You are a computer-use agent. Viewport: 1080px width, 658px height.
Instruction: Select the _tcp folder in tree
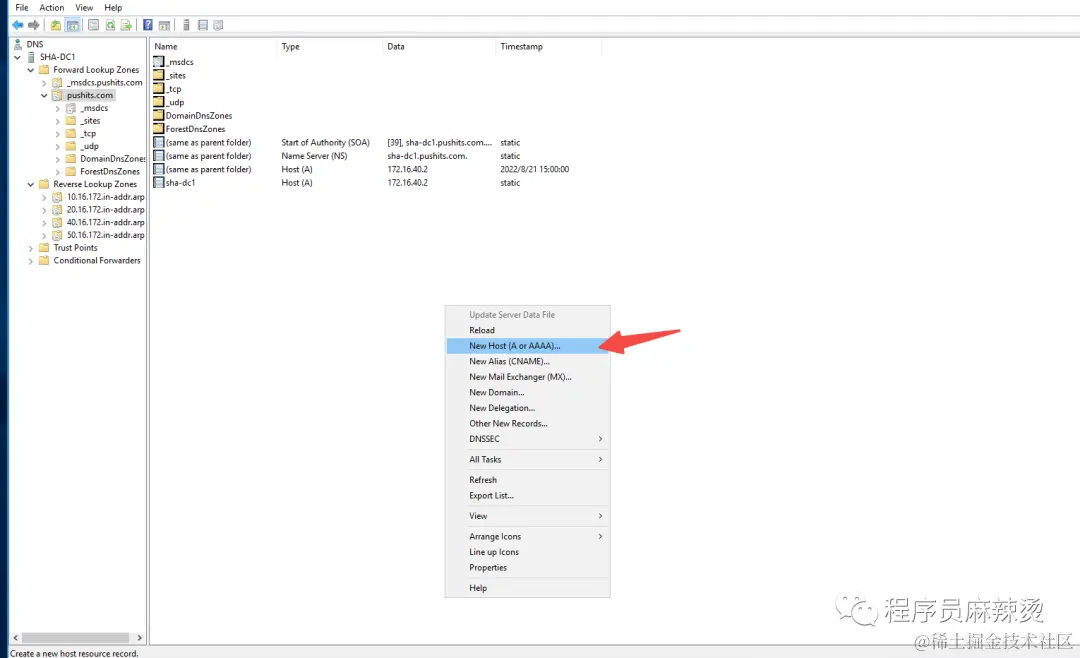tap(88, 134)
